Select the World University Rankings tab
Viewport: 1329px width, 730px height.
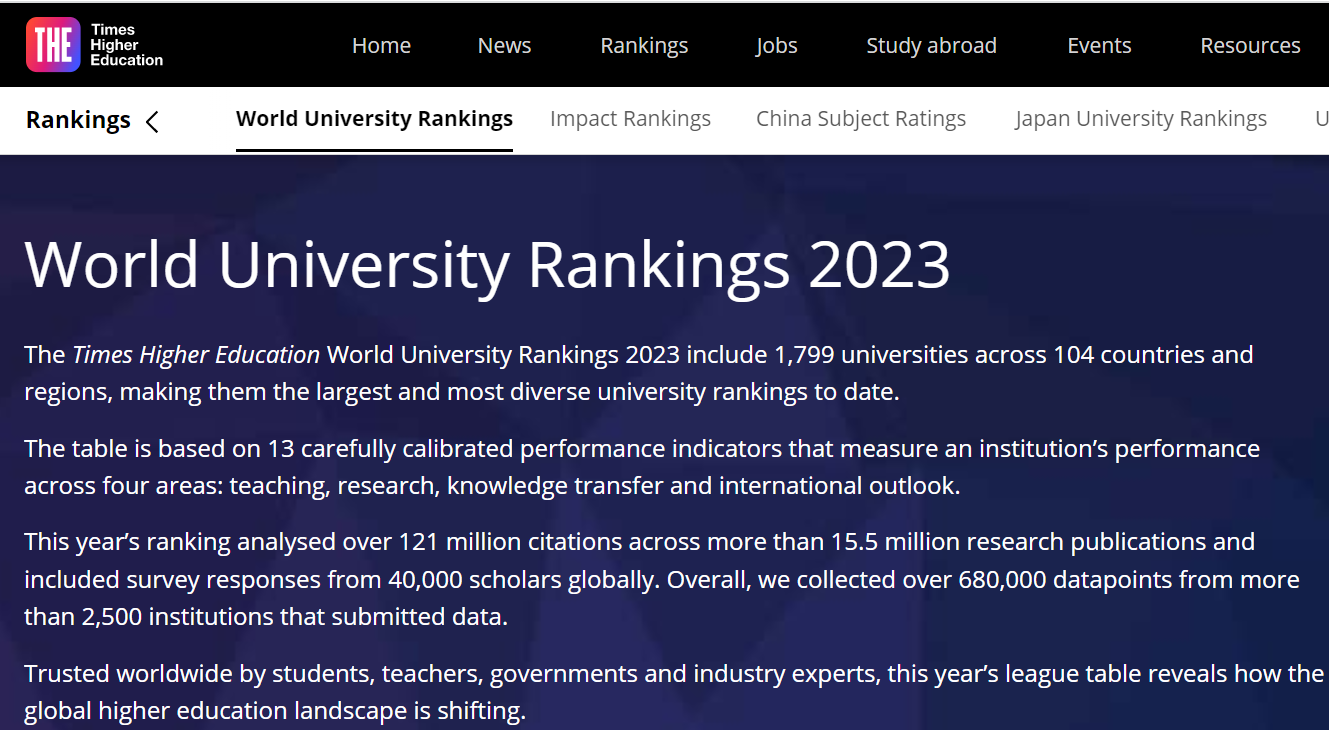click(x=374, y=119)
